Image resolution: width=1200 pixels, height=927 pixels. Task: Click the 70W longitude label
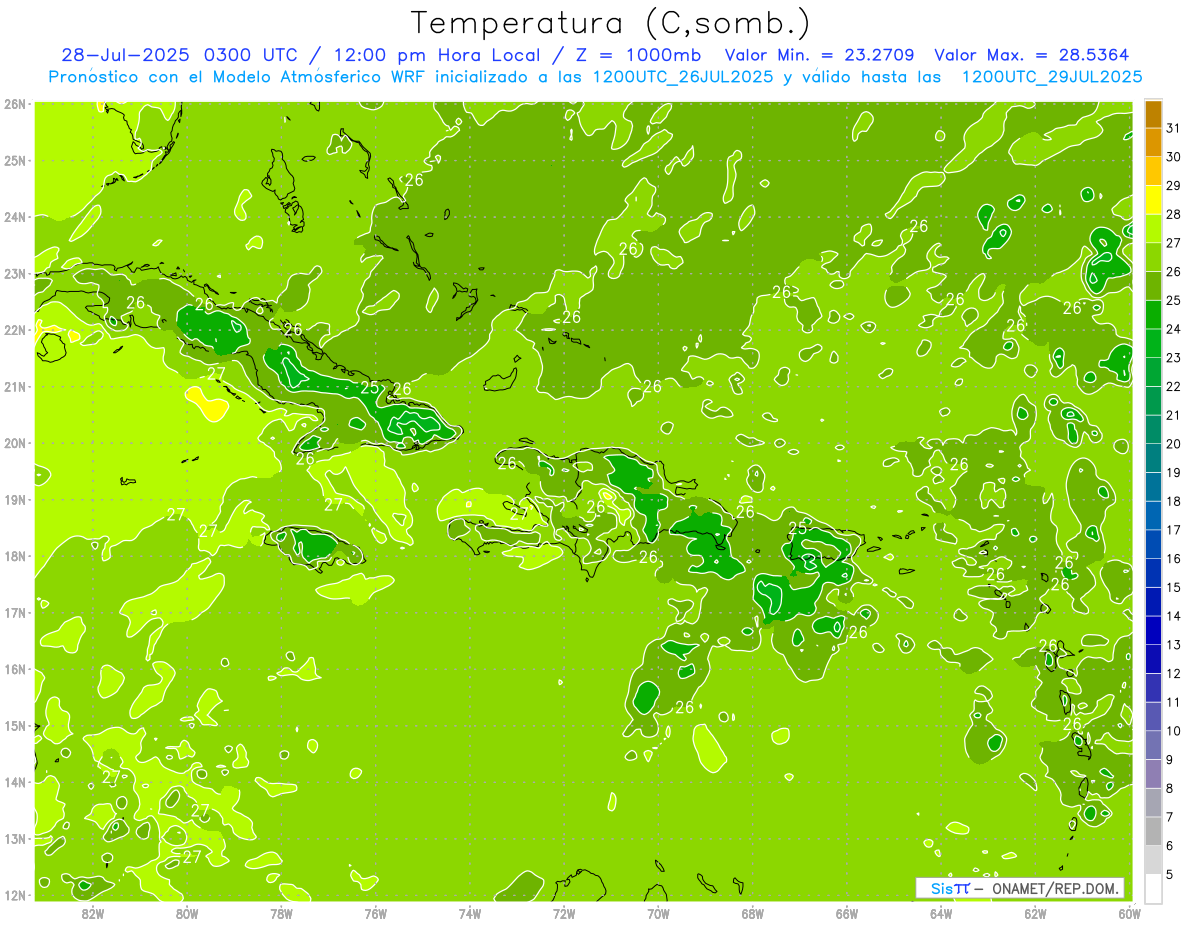pos(658,913)
